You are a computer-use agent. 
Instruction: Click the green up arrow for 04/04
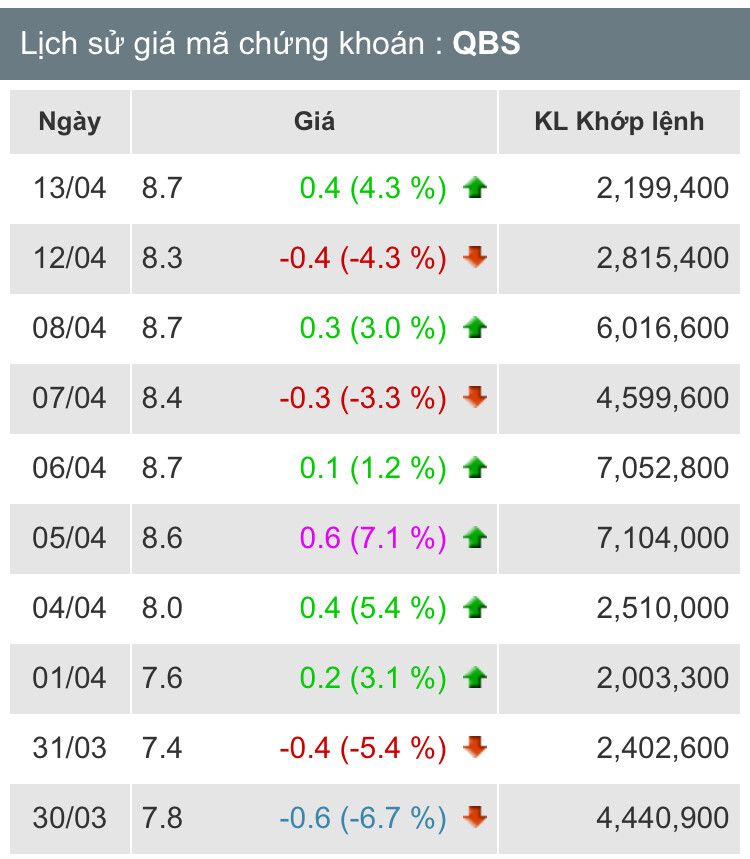(x=475, y=607)
